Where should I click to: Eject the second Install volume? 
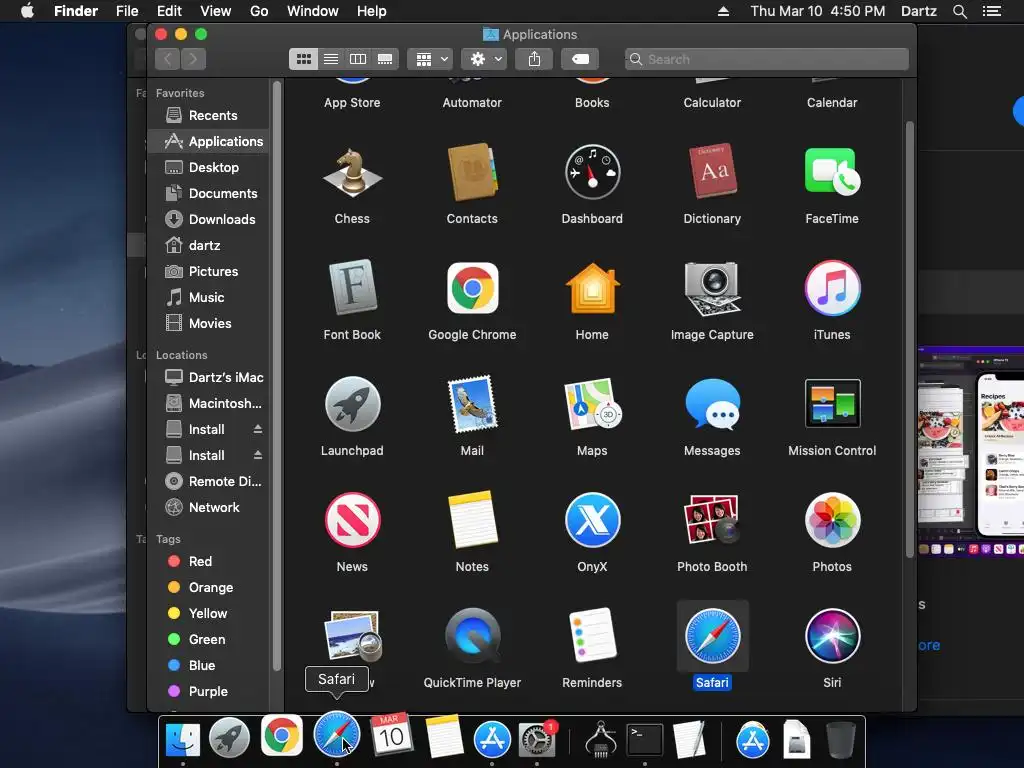[258, 455]
